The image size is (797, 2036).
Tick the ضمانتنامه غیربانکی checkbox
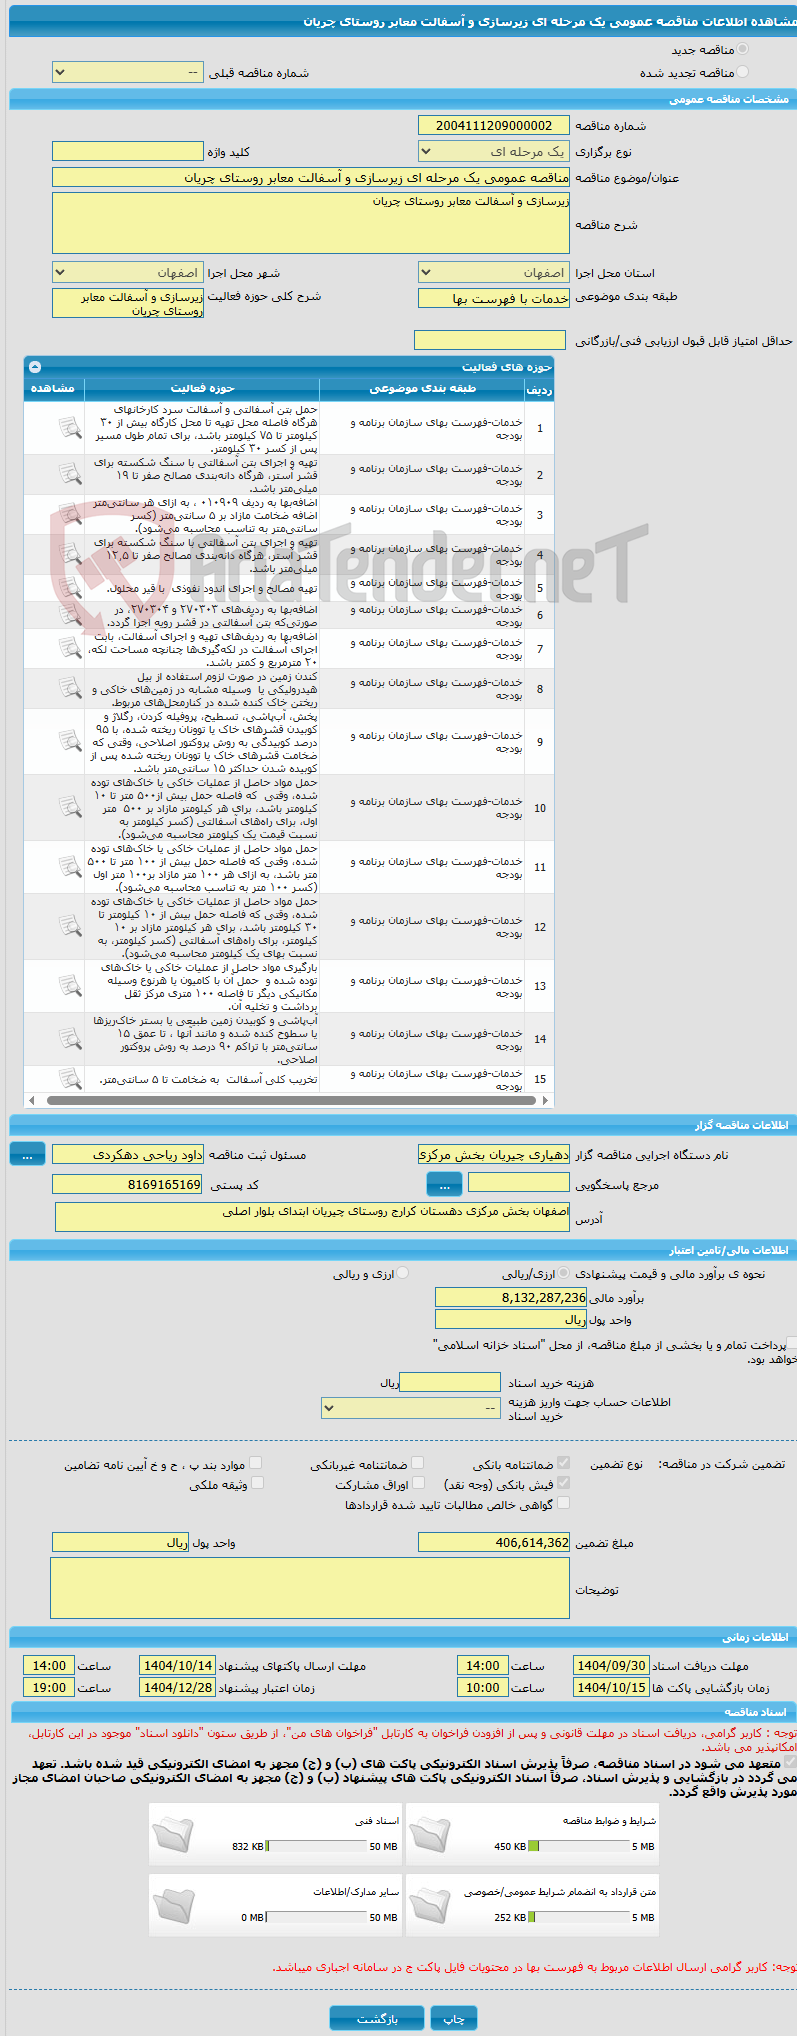click(x=417, y=1463)
